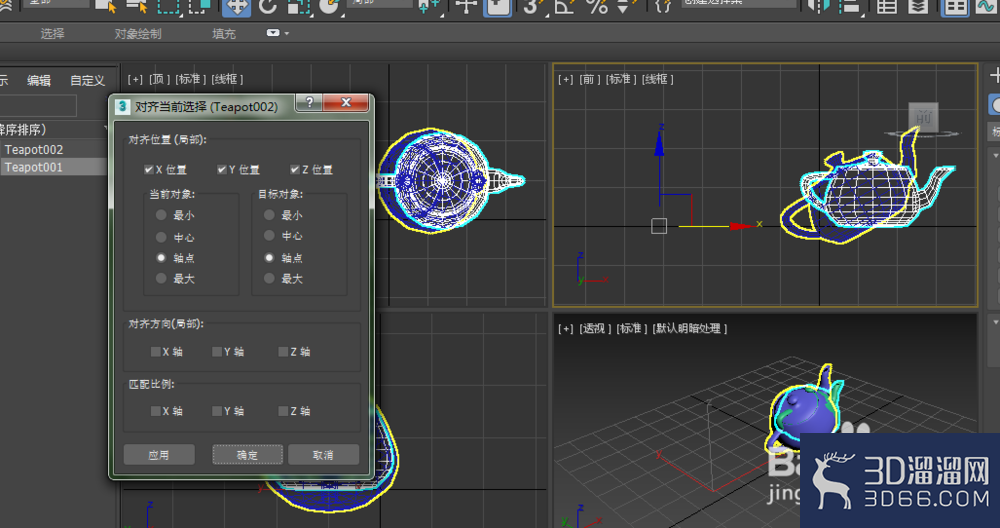Enable X 轴 in 匹配比例
The image size is (1000, 528).
156,411
